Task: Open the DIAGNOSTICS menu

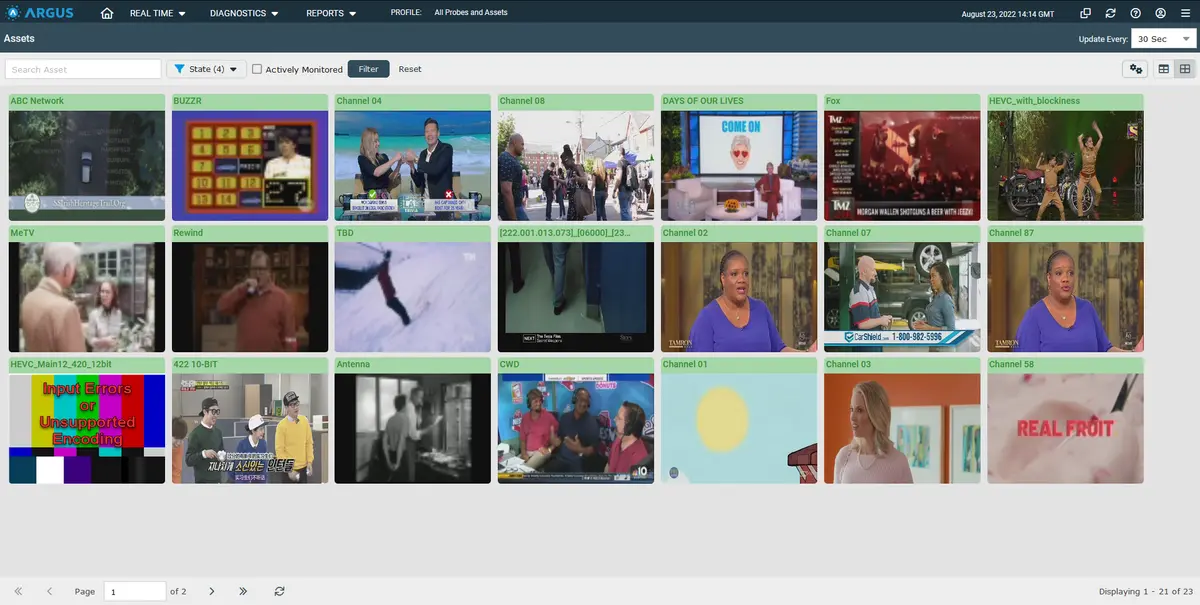Action: [x=244, y=14]
